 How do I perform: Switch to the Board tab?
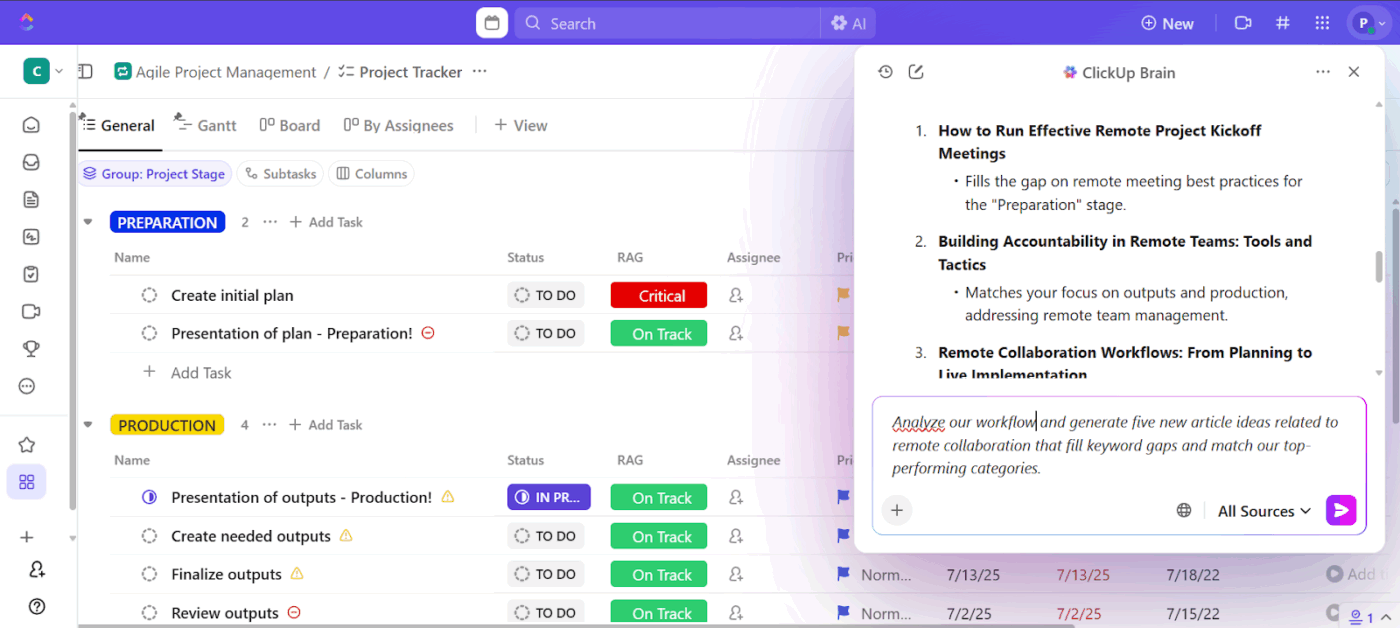[289, 125]
